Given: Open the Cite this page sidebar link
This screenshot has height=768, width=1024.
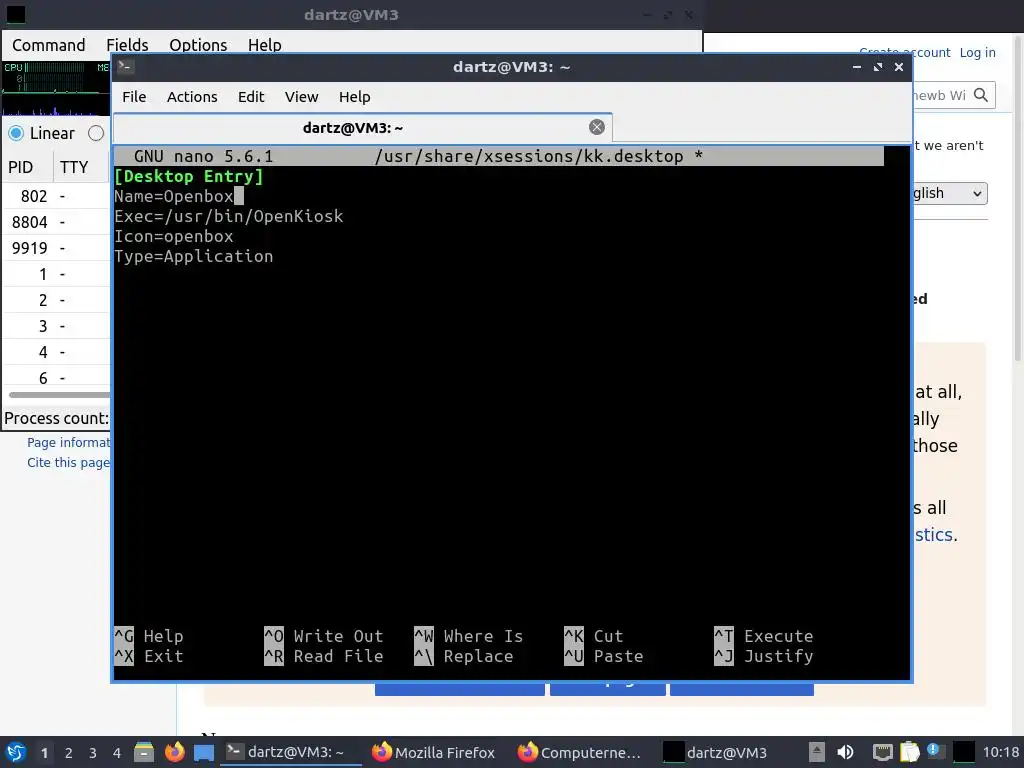Looking at the screenshot, I should click(x=69, y=462).
